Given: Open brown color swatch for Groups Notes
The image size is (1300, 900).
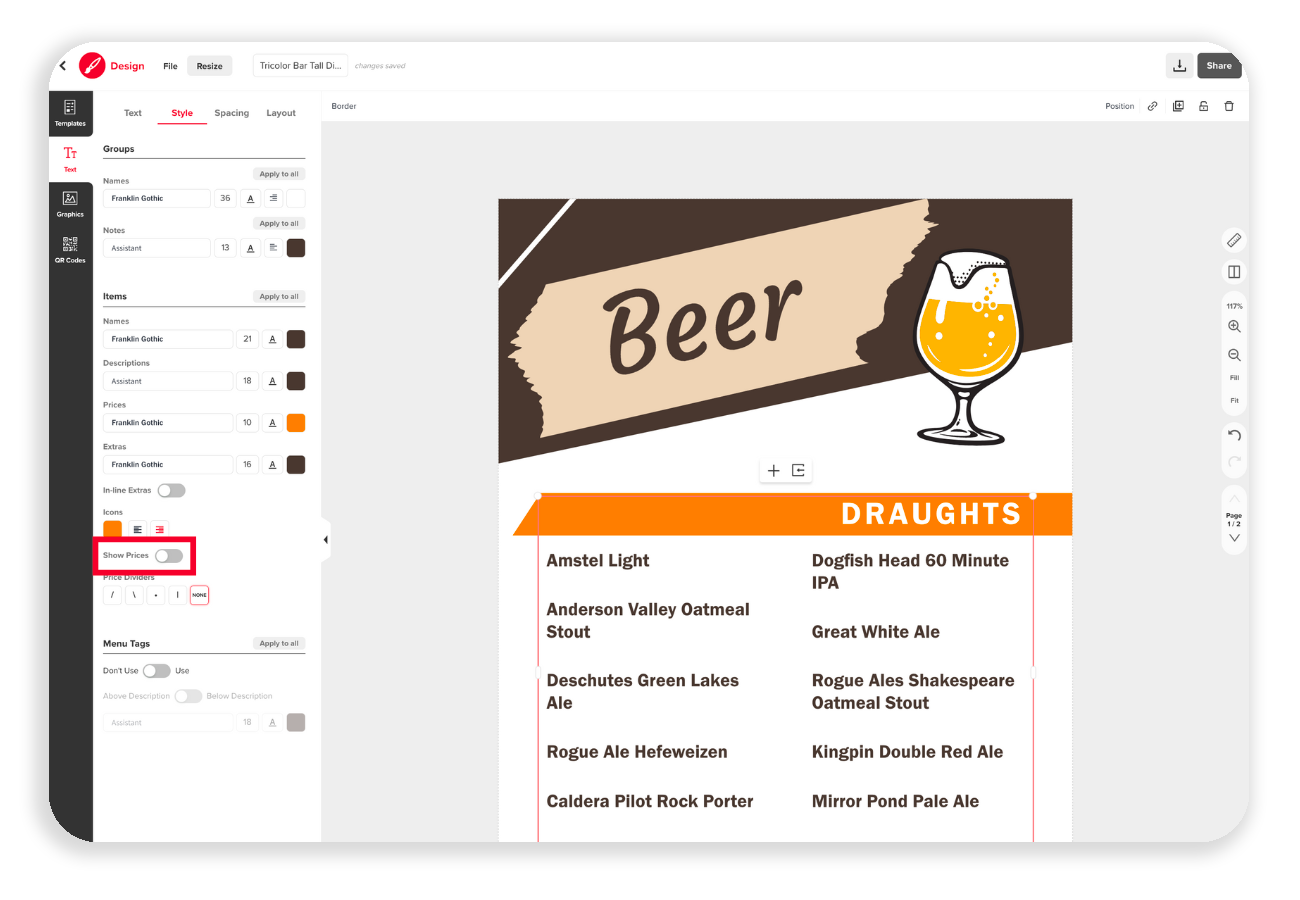Looking at the screenshot, I should tap(296, 248).
